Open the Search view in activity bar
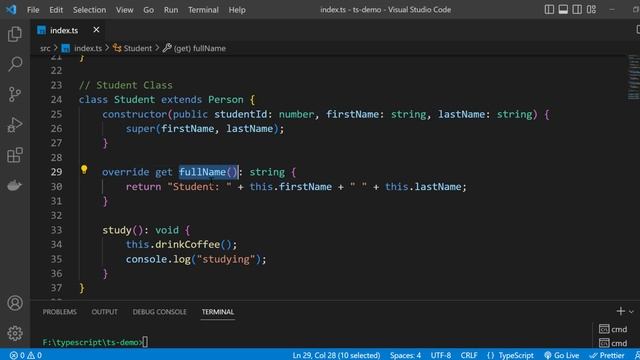 tap(15, 64)
